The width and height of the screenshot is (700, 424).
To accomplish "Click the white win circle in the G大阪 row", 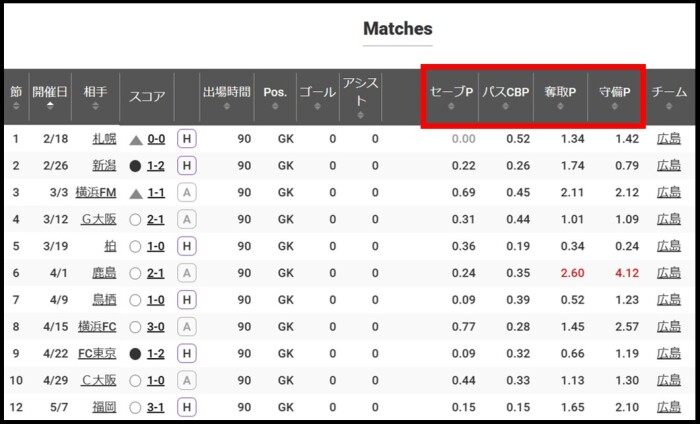I will point(136,219).
